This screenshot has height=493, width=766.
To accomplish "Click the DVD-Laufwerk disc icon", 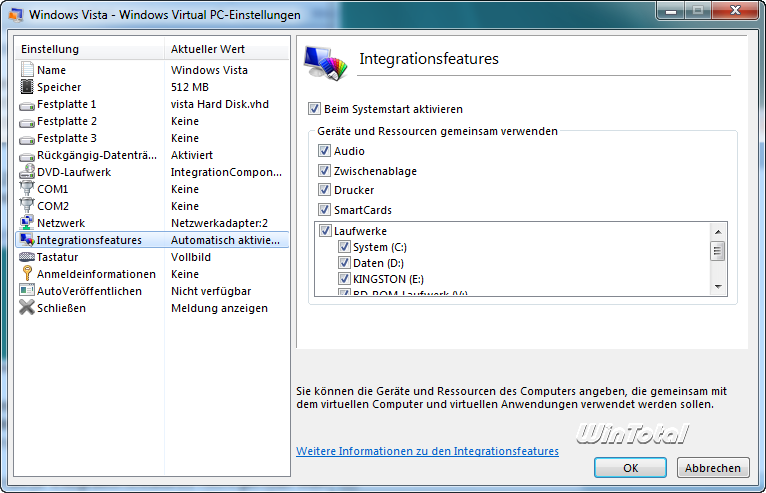I will point(27,171).
